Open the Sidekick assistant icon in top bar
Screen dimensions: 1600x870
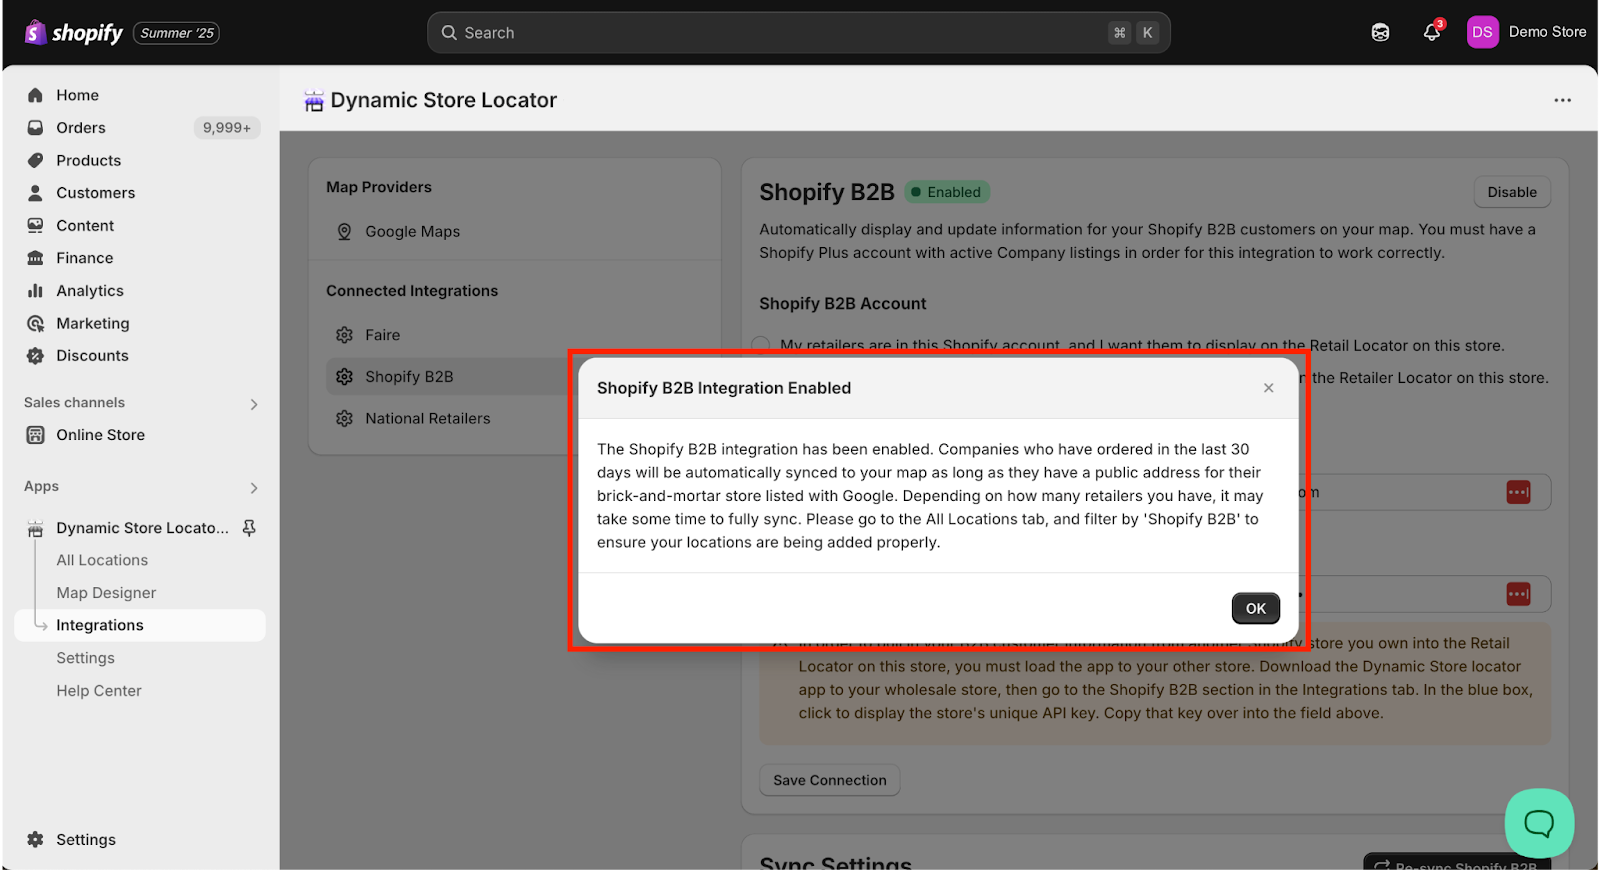pos(1380,33)
